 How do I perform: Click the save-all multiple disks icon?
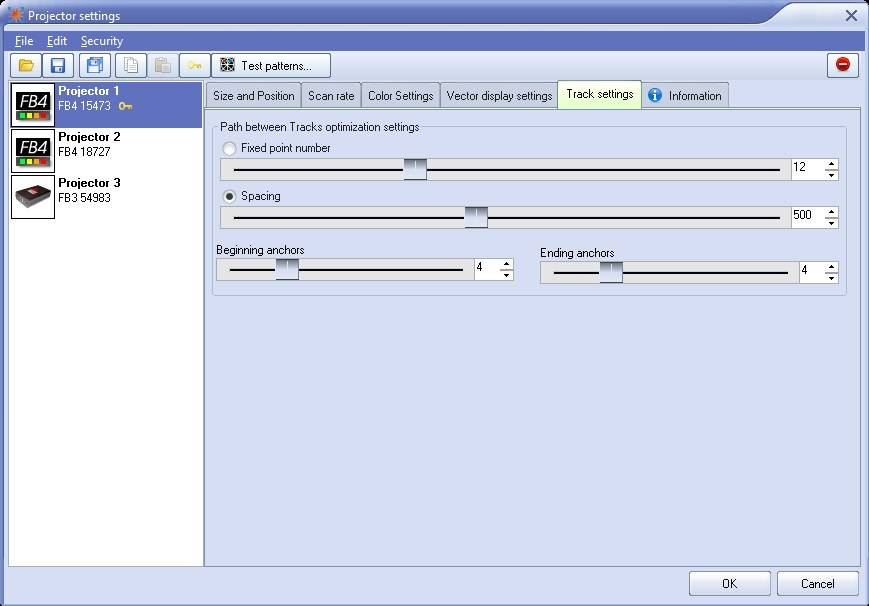95,66
